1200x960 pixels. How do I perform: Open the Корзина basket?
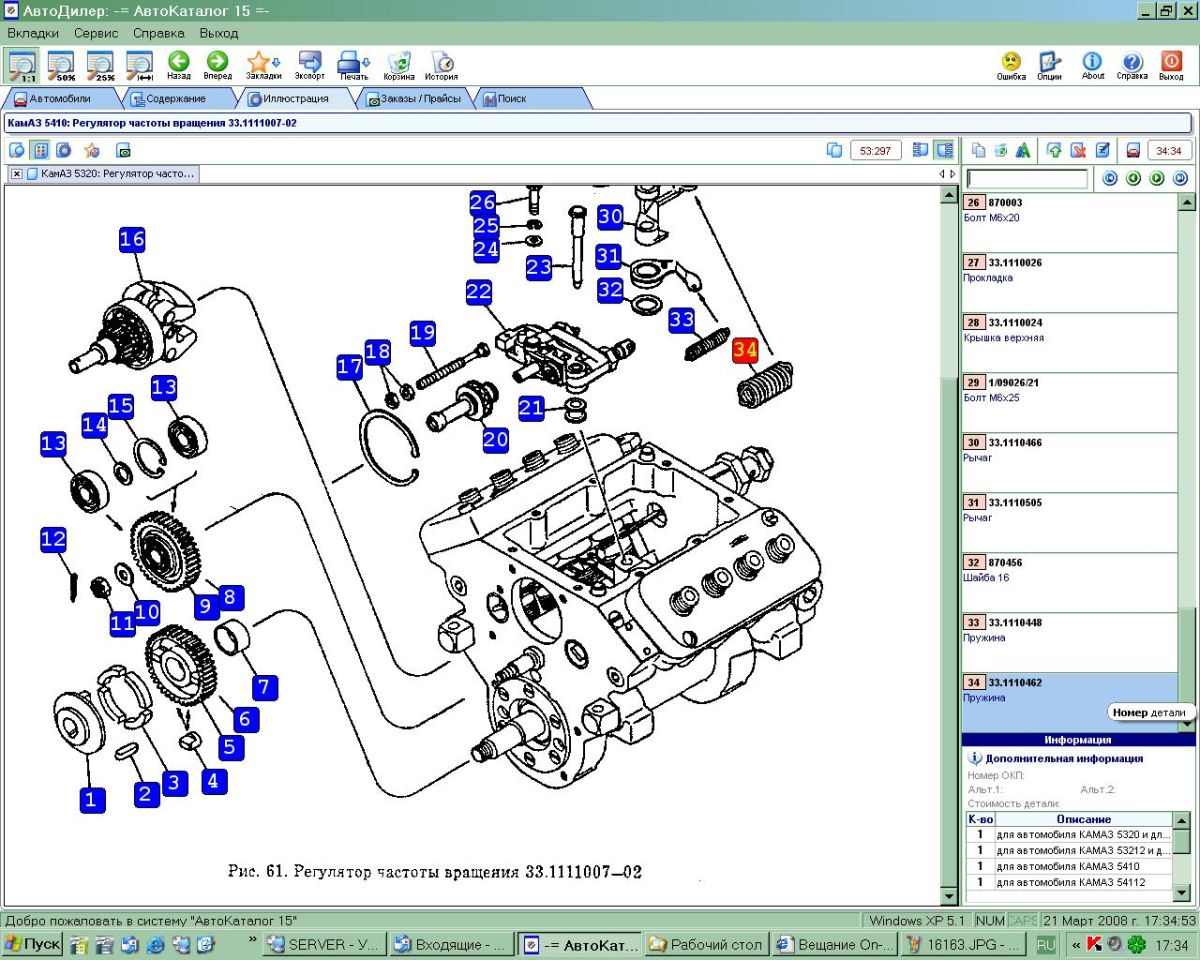(399, 65)
